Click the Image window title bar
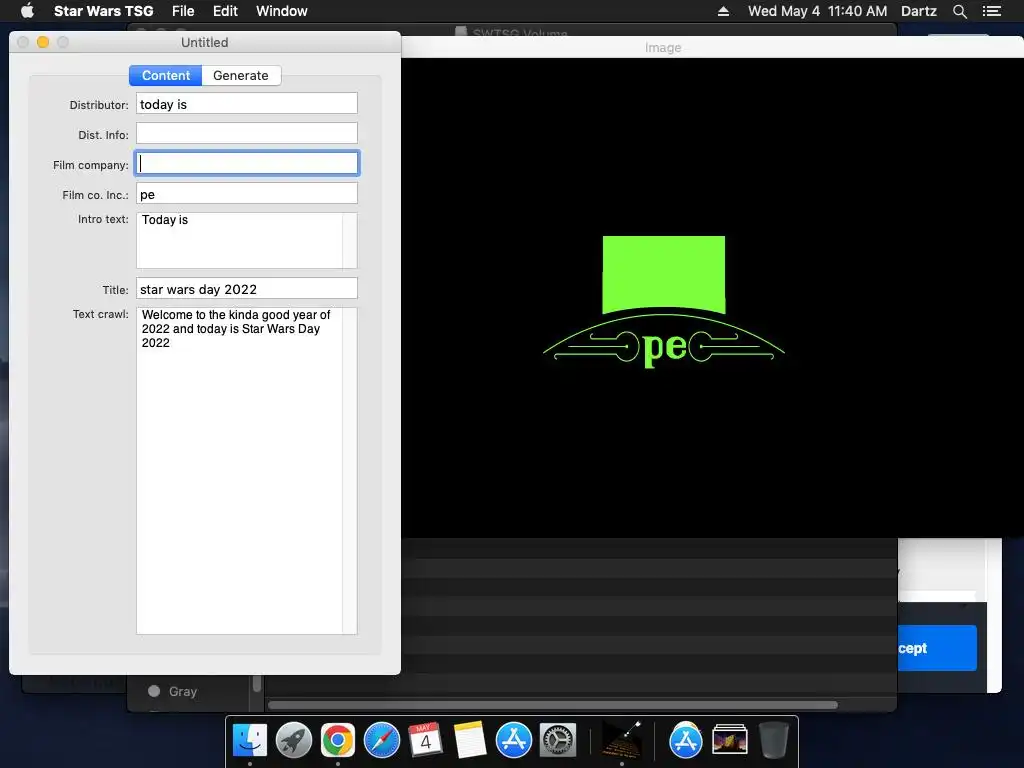This screenshot has height=768, width=1024. point(712,47)
